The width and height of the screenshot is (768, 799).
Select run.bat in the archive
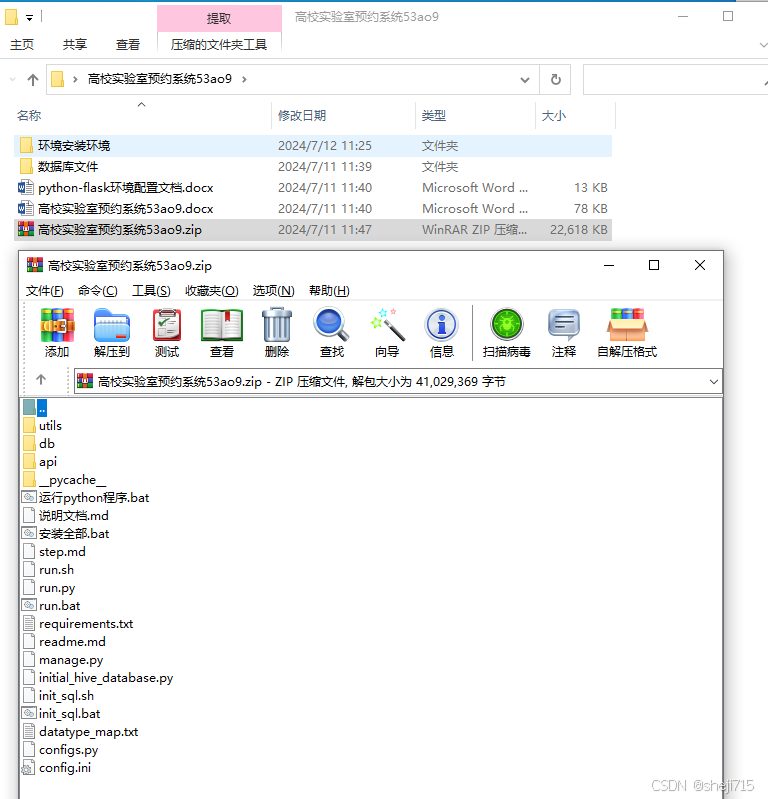pyautogui.click(x=60, y=605)
